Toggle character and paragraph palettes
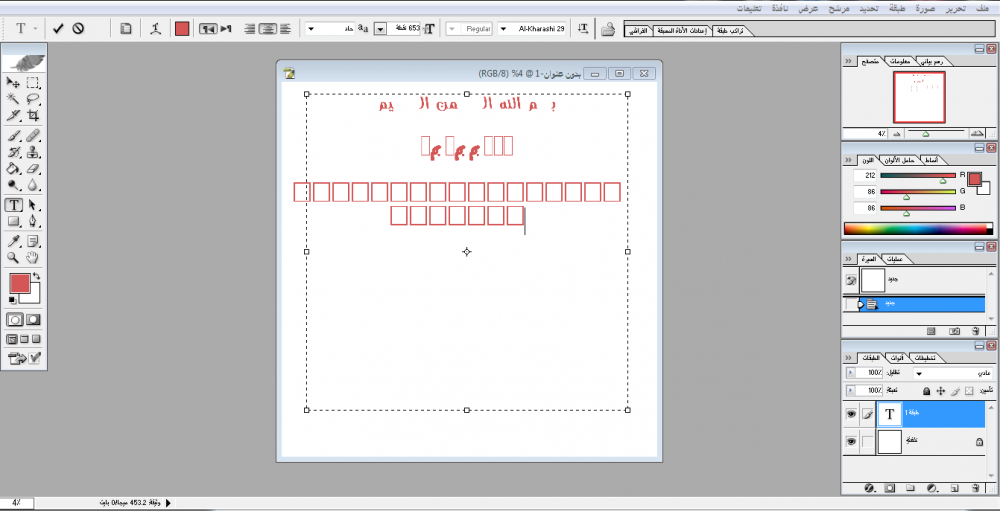Screen dimensions: 1000x511 coord(125,29)
